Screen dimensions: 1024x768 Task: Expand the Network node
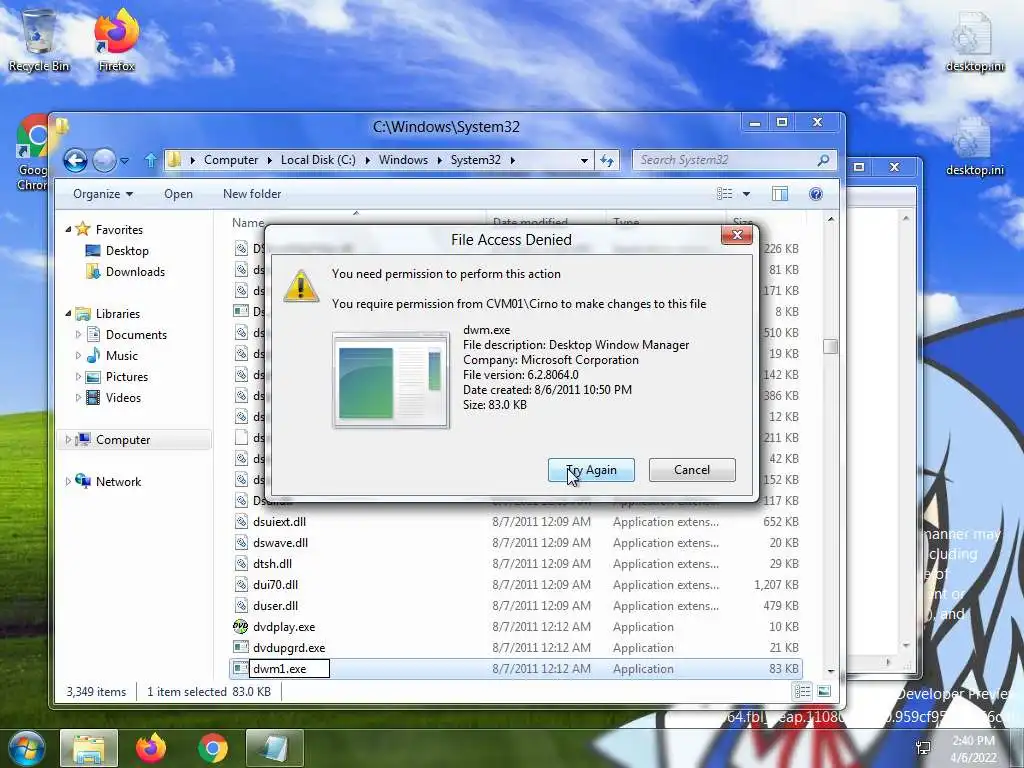(68, 481)
